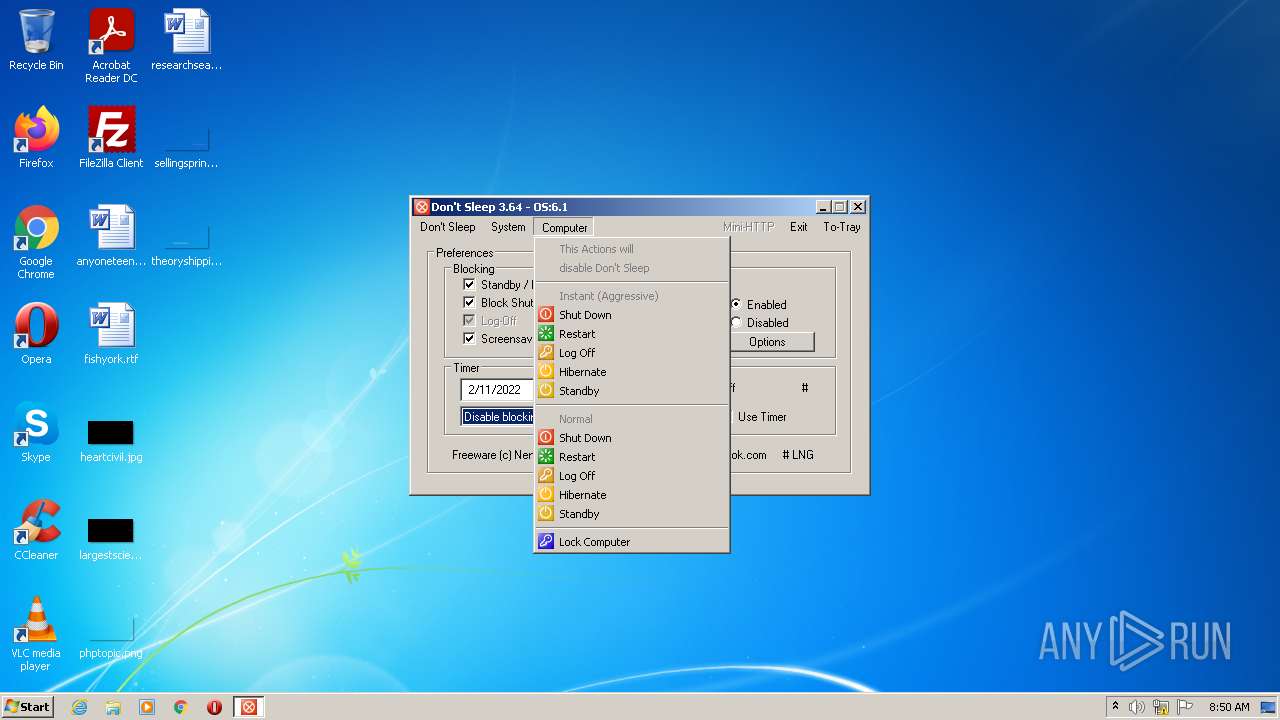Launch the Firefox desktop shortcut
Image resolution: width=1280 pixels, height=720 pixels.
click(36, 138)
